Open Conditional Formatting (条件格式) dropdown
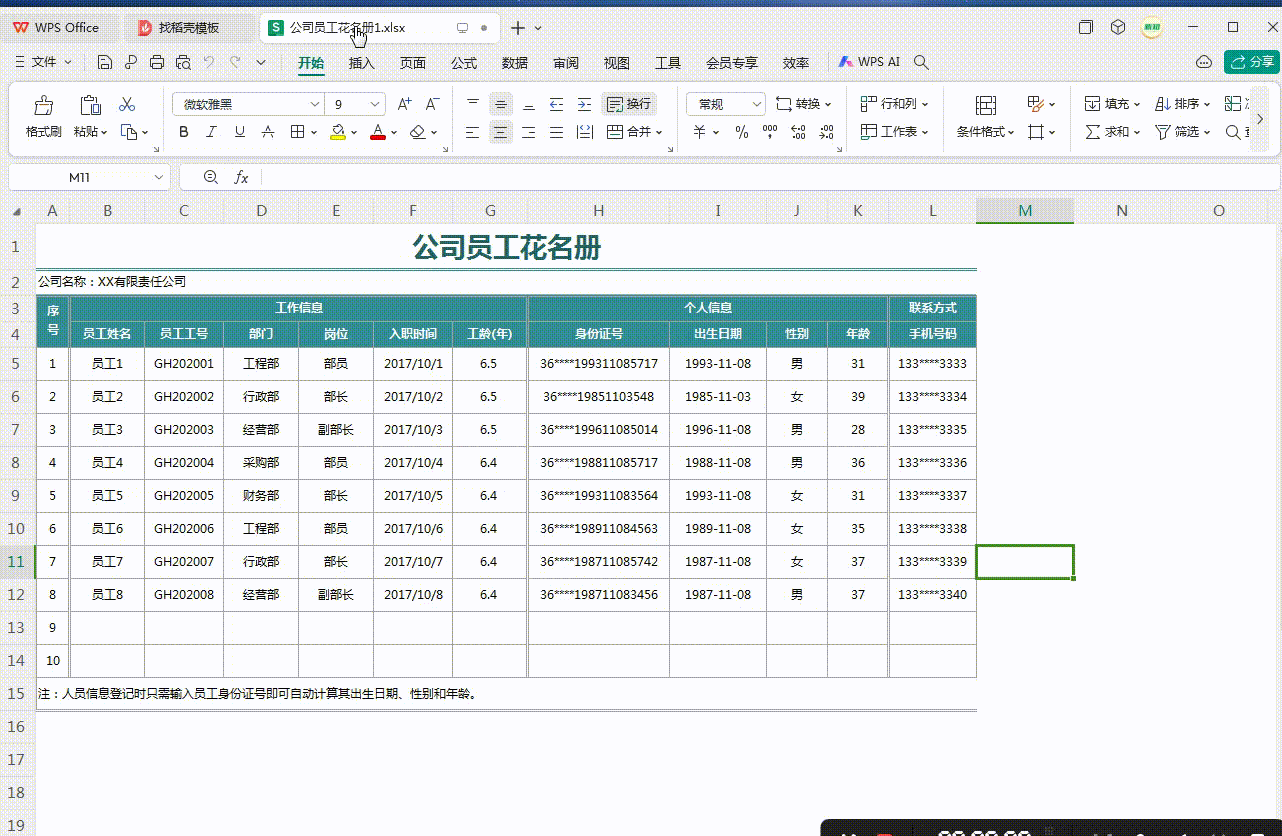The width and height of the screenshot is (1282, 836). coord(985,132)
